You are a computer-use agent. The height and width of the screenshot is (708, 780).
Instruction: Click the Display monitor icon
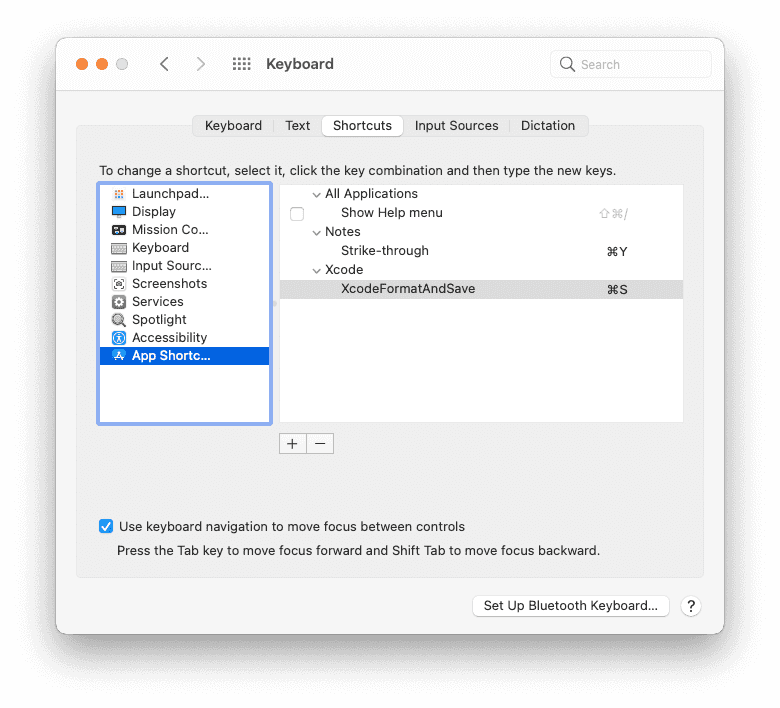pos(119,212)
